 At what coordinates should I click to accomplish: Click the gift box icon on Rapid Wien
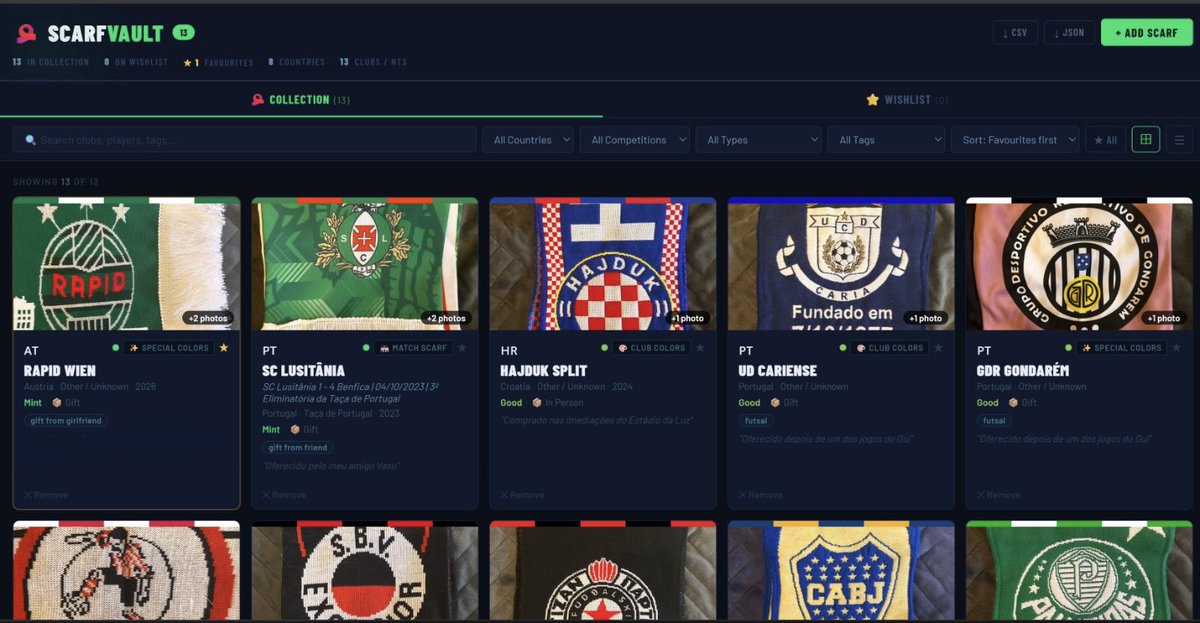[57, 403]
